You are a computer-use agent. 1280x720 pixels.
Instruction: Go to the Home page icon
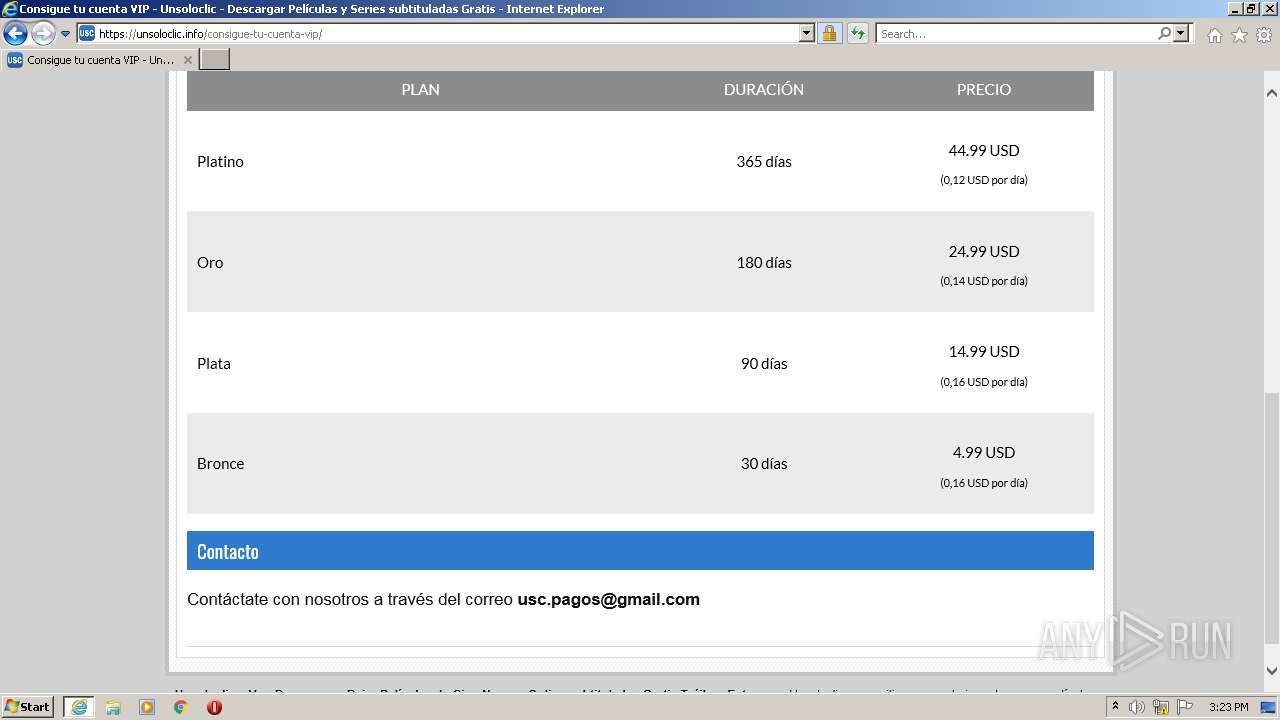click(x=1214, y=35)
